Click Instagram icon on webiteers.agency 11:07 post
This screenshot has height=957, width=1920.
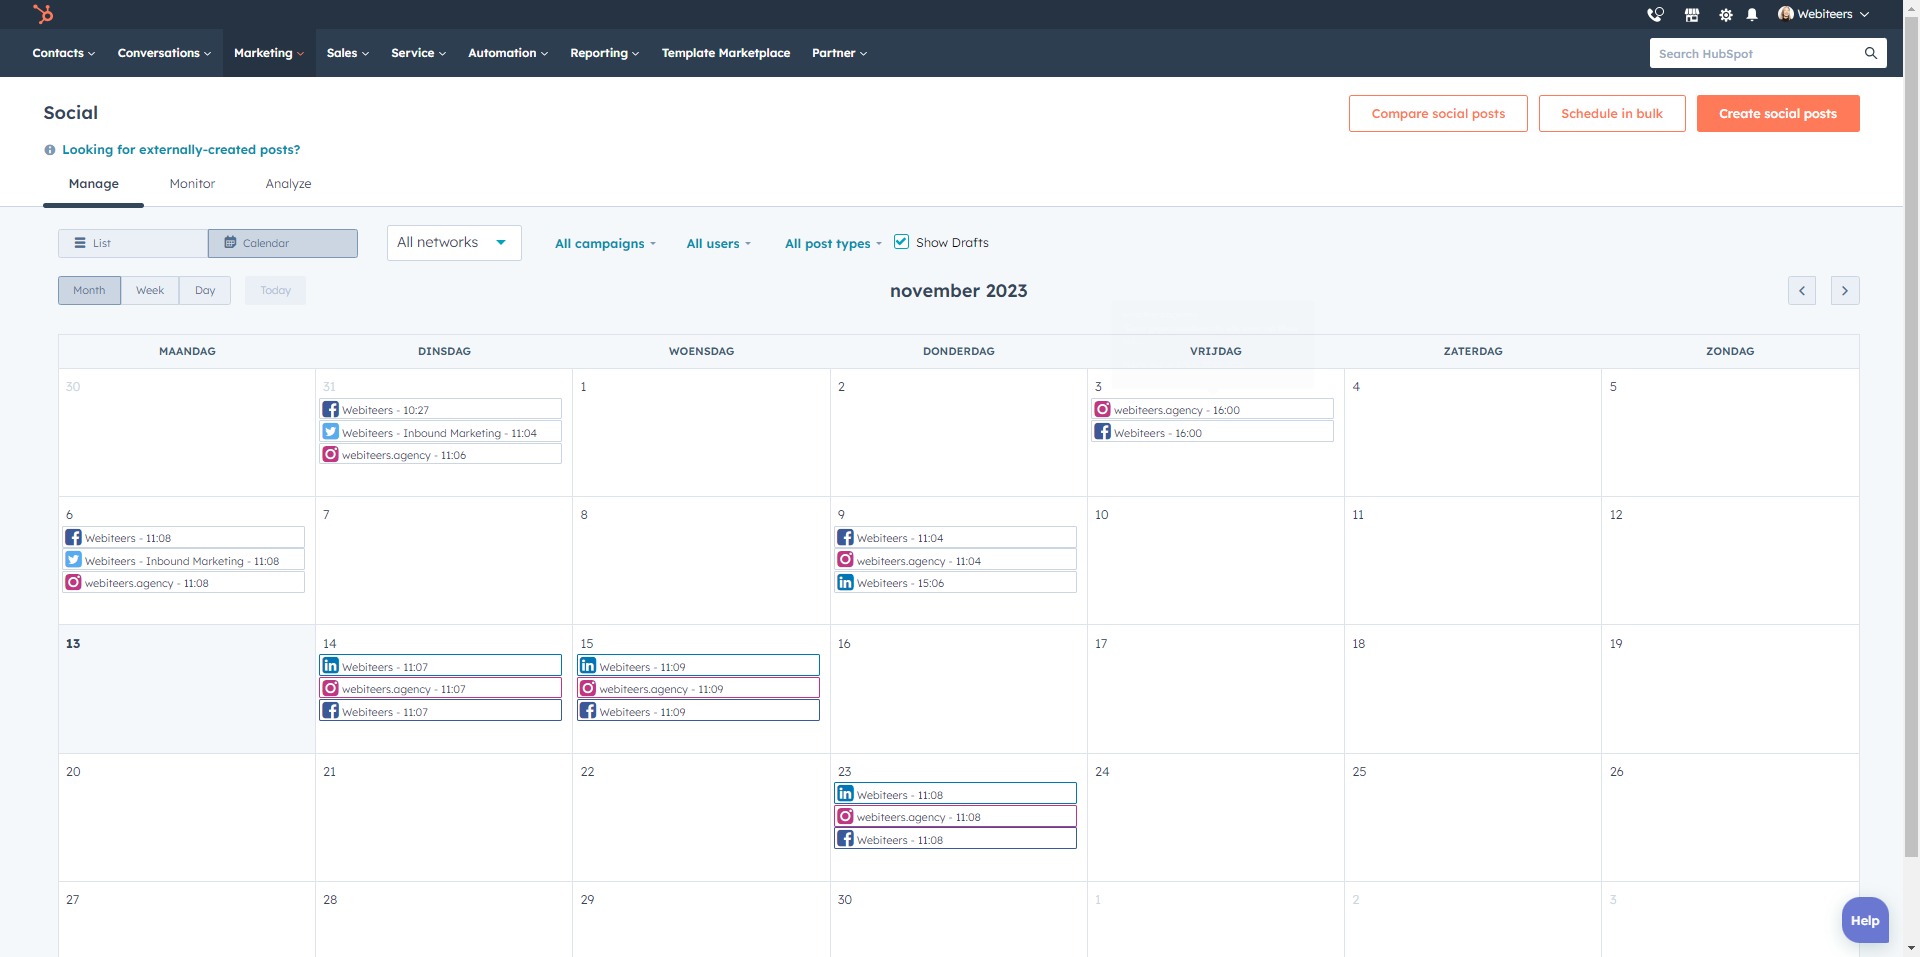click(331, 688)
